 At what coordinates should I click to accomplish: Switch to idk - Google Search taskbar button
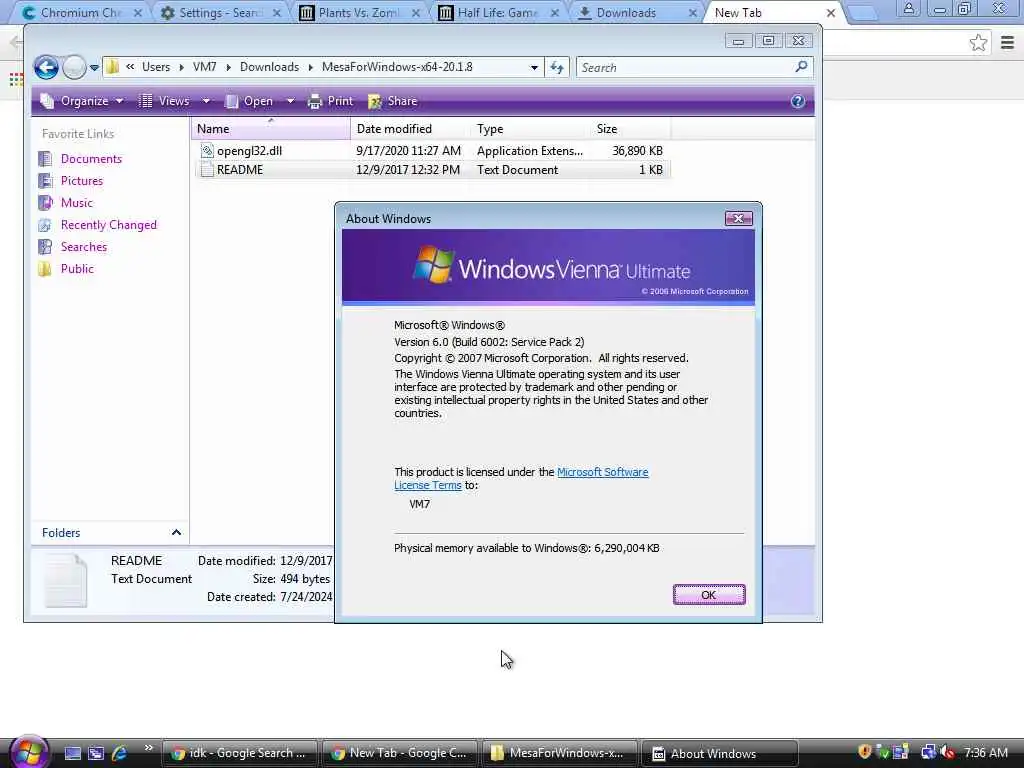pos(239,754)
